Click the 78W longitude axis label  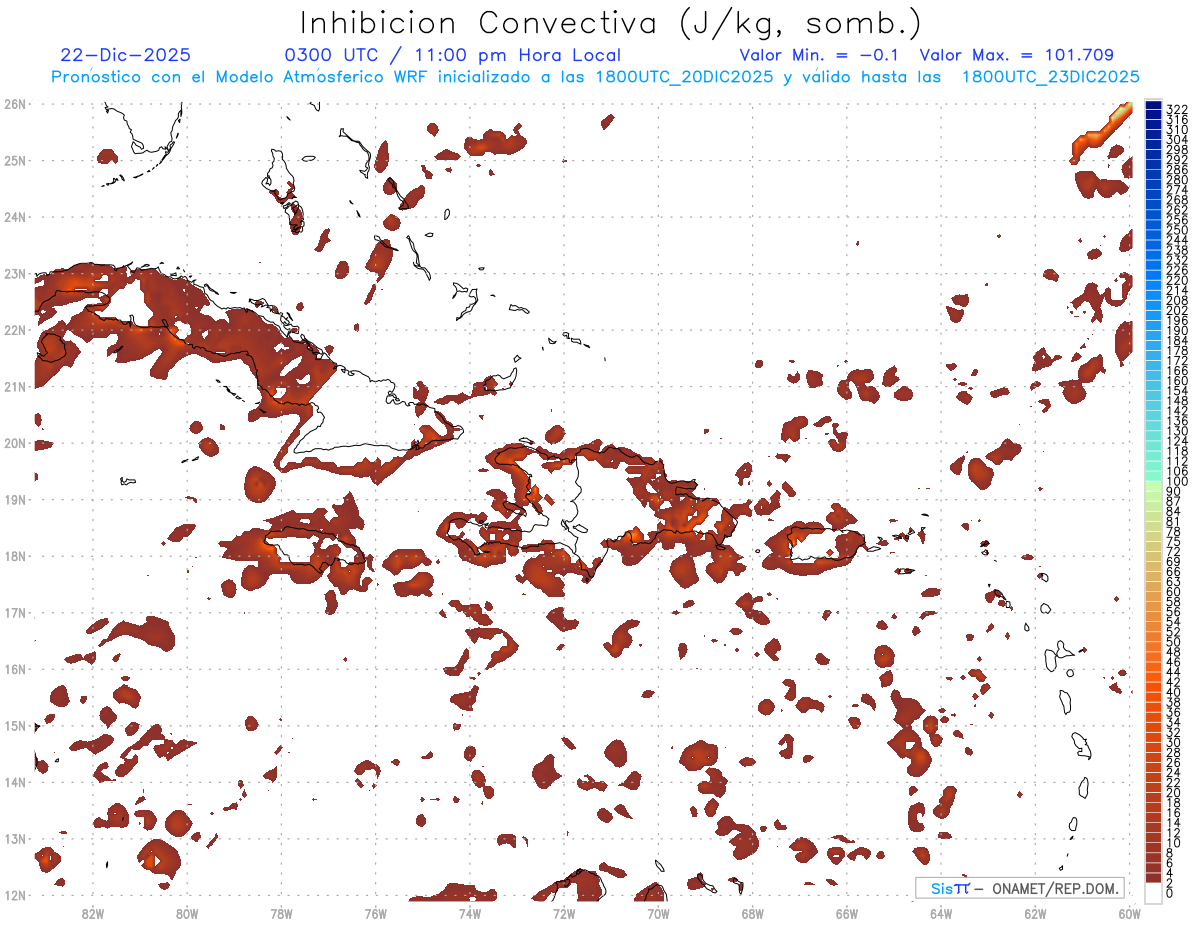[x=281, y=913]
